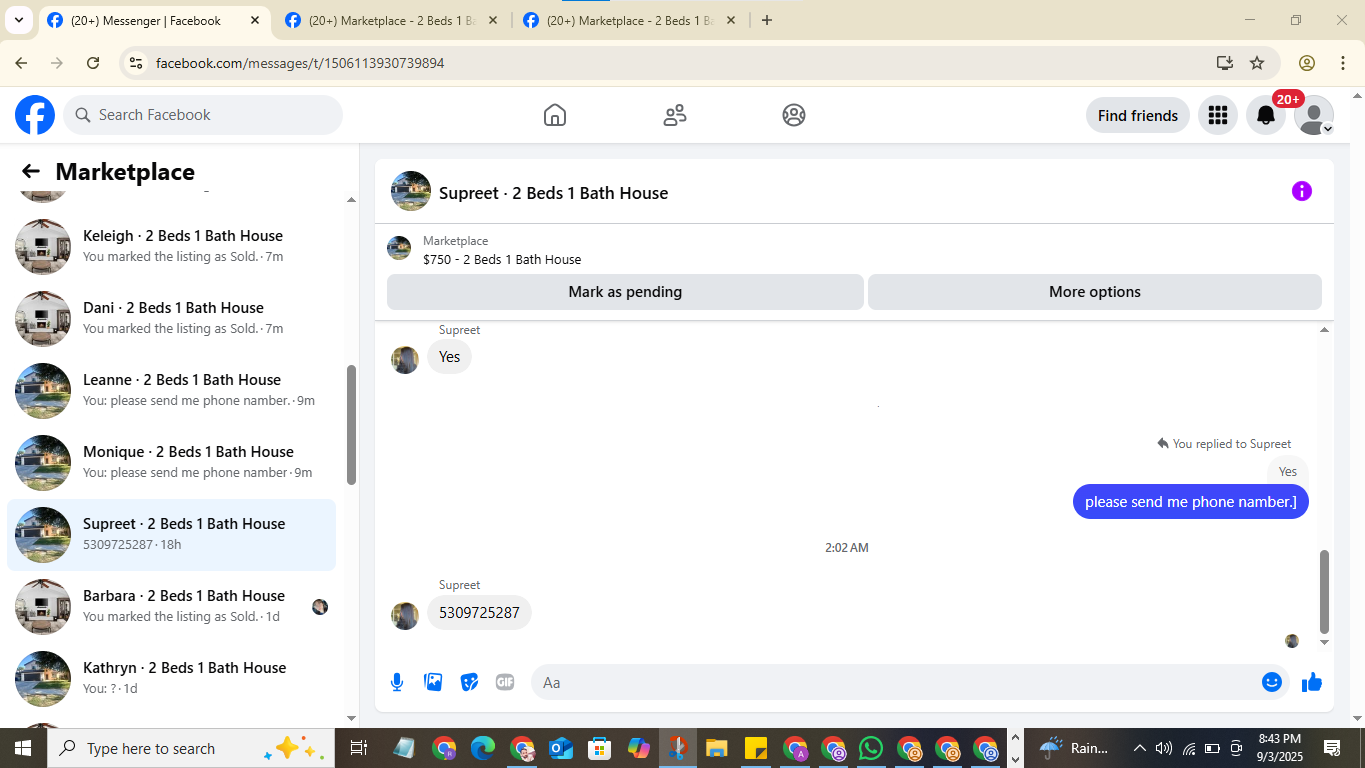
Task: Open a new browser tab
Action: (767, 20)
